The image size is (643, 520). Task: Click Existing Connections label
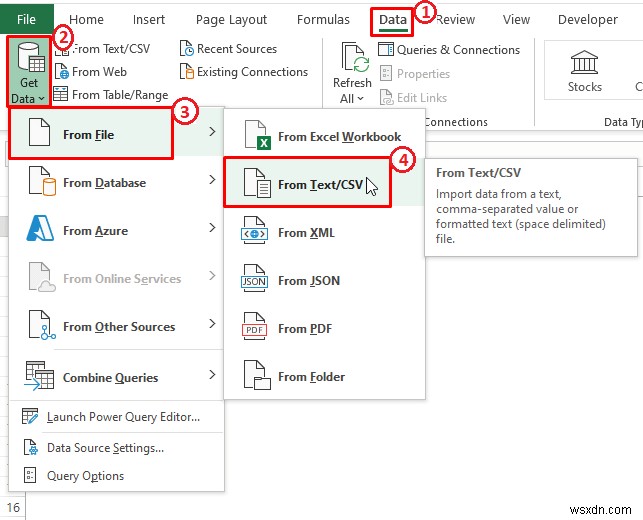pos(252,72)
